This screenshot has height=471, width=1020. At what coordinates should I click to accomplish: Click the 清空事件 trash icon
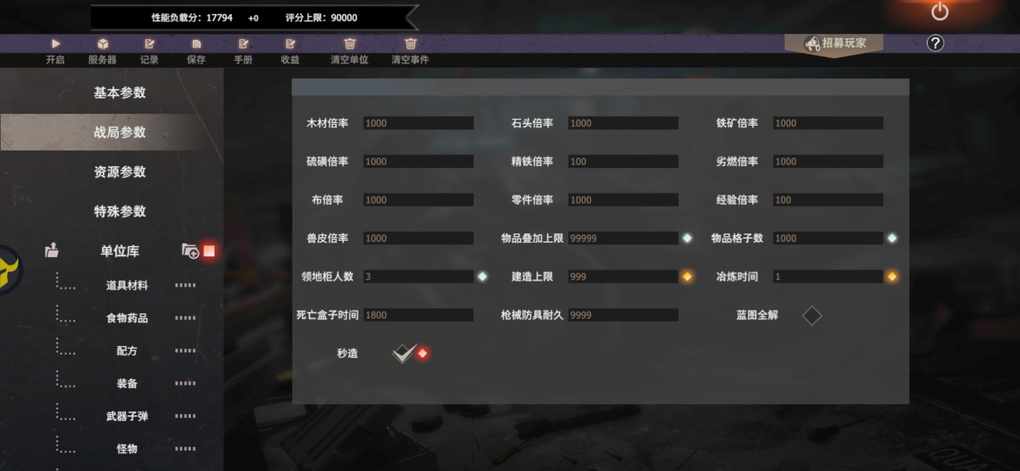tap(410, 44)
